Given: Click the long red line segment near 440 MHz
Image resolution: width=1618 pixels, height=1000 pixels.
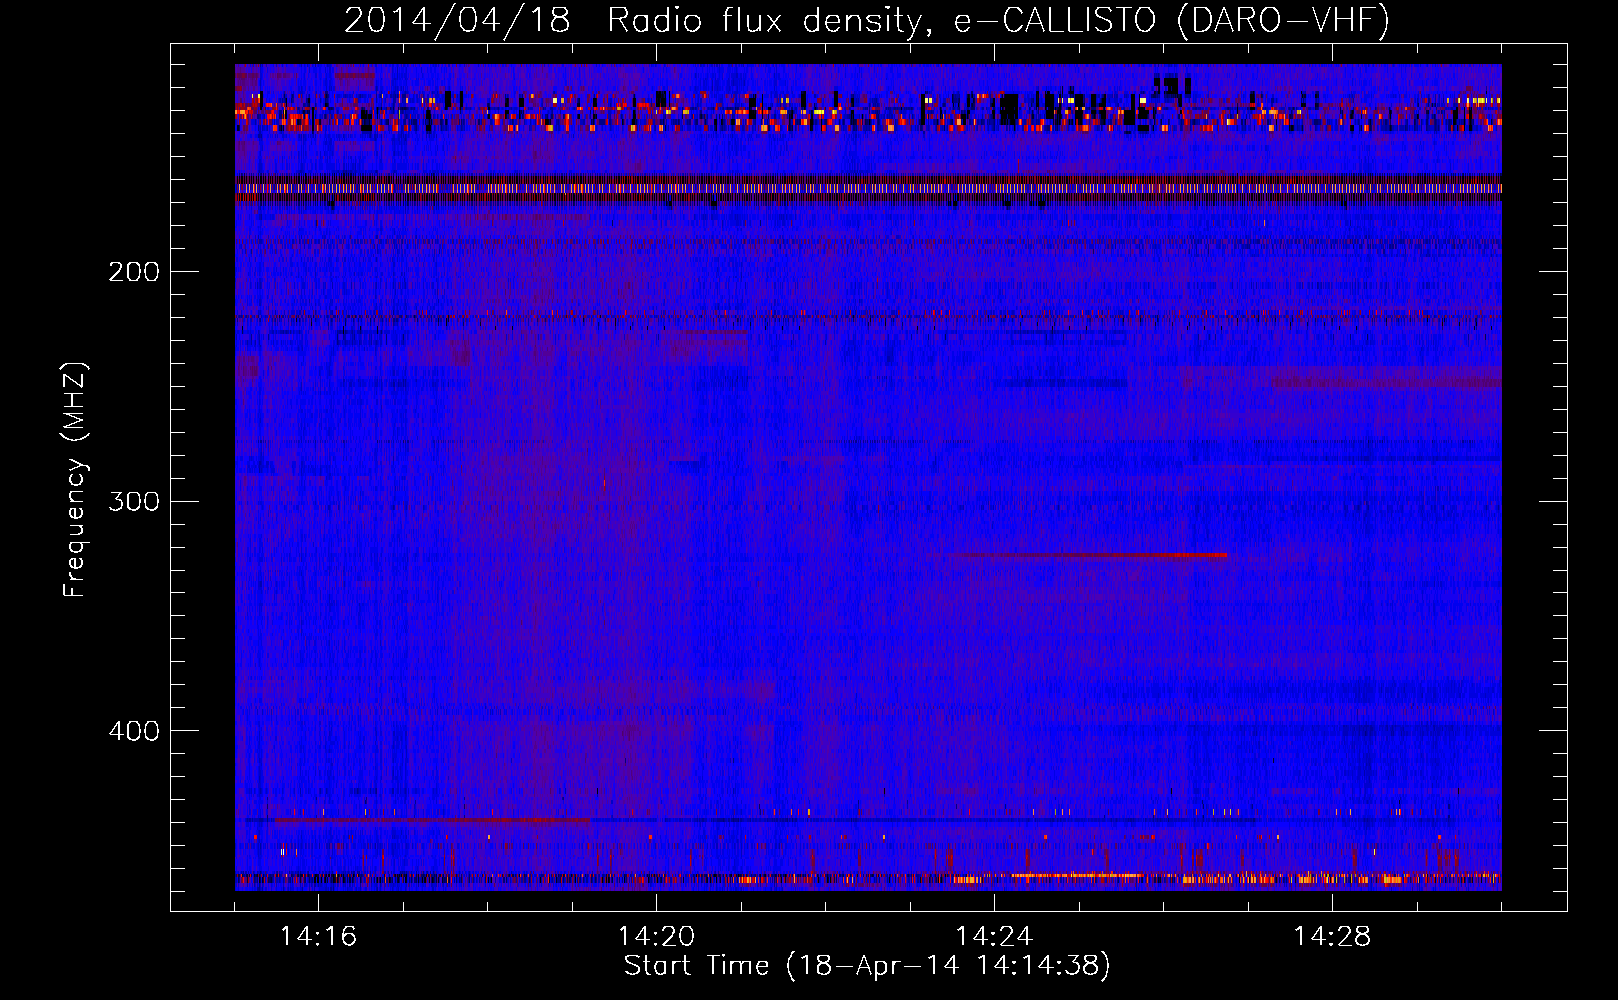Looking at the screenshot, I should pyautogui.click(x=432, y=820).
